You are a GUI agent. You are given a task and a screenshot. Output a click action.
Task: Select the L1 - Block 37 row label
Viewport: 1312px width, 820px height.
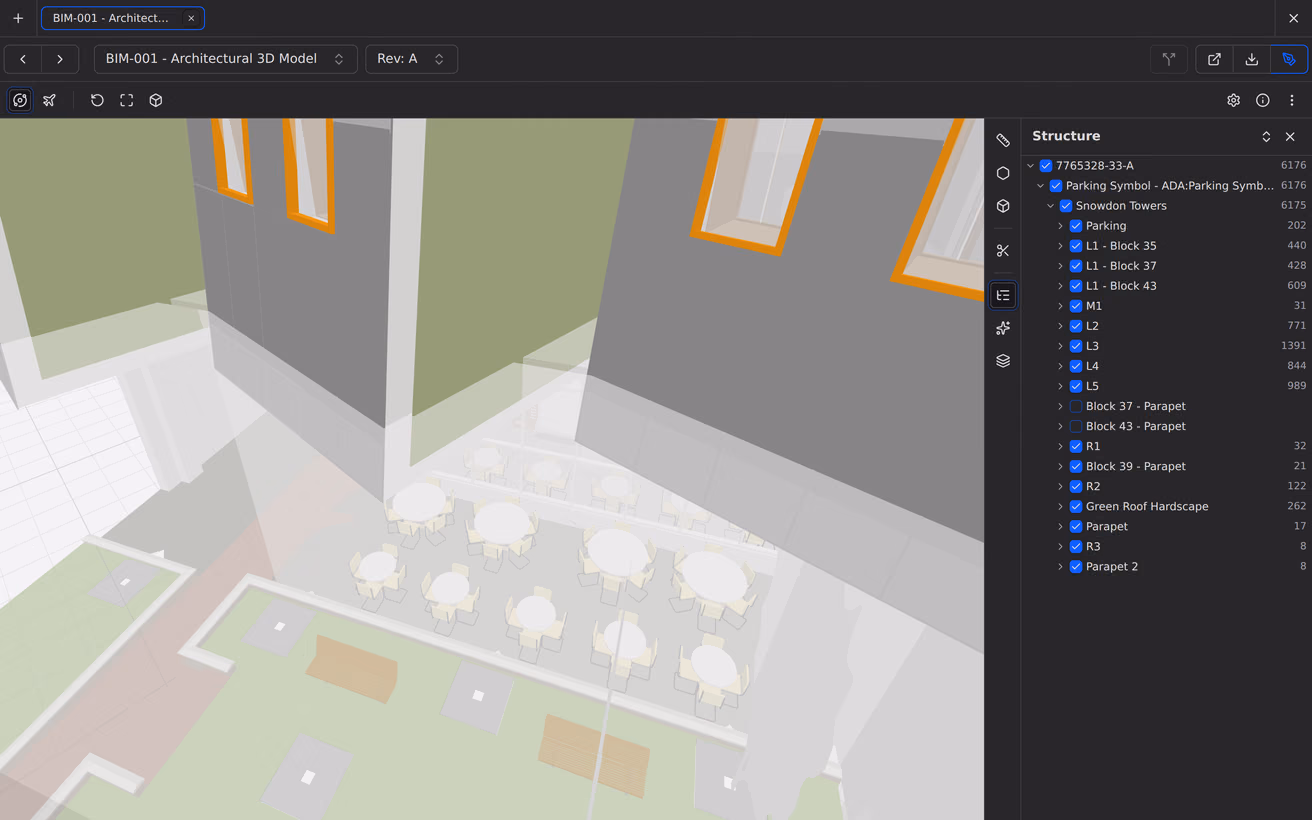coord(1121,266)
